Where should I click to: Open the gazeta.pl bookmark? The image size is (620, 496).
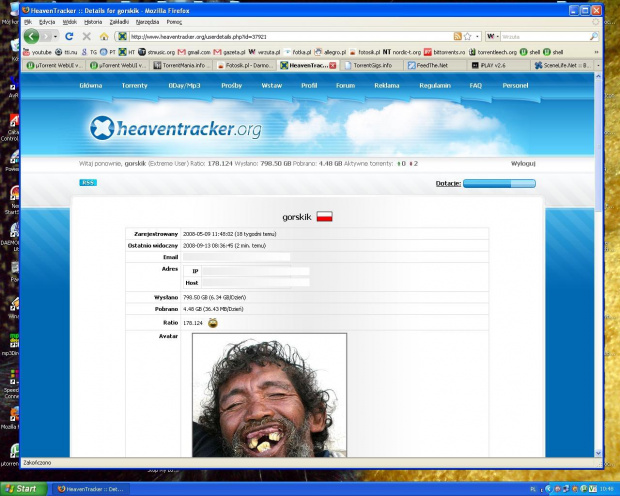229,52
